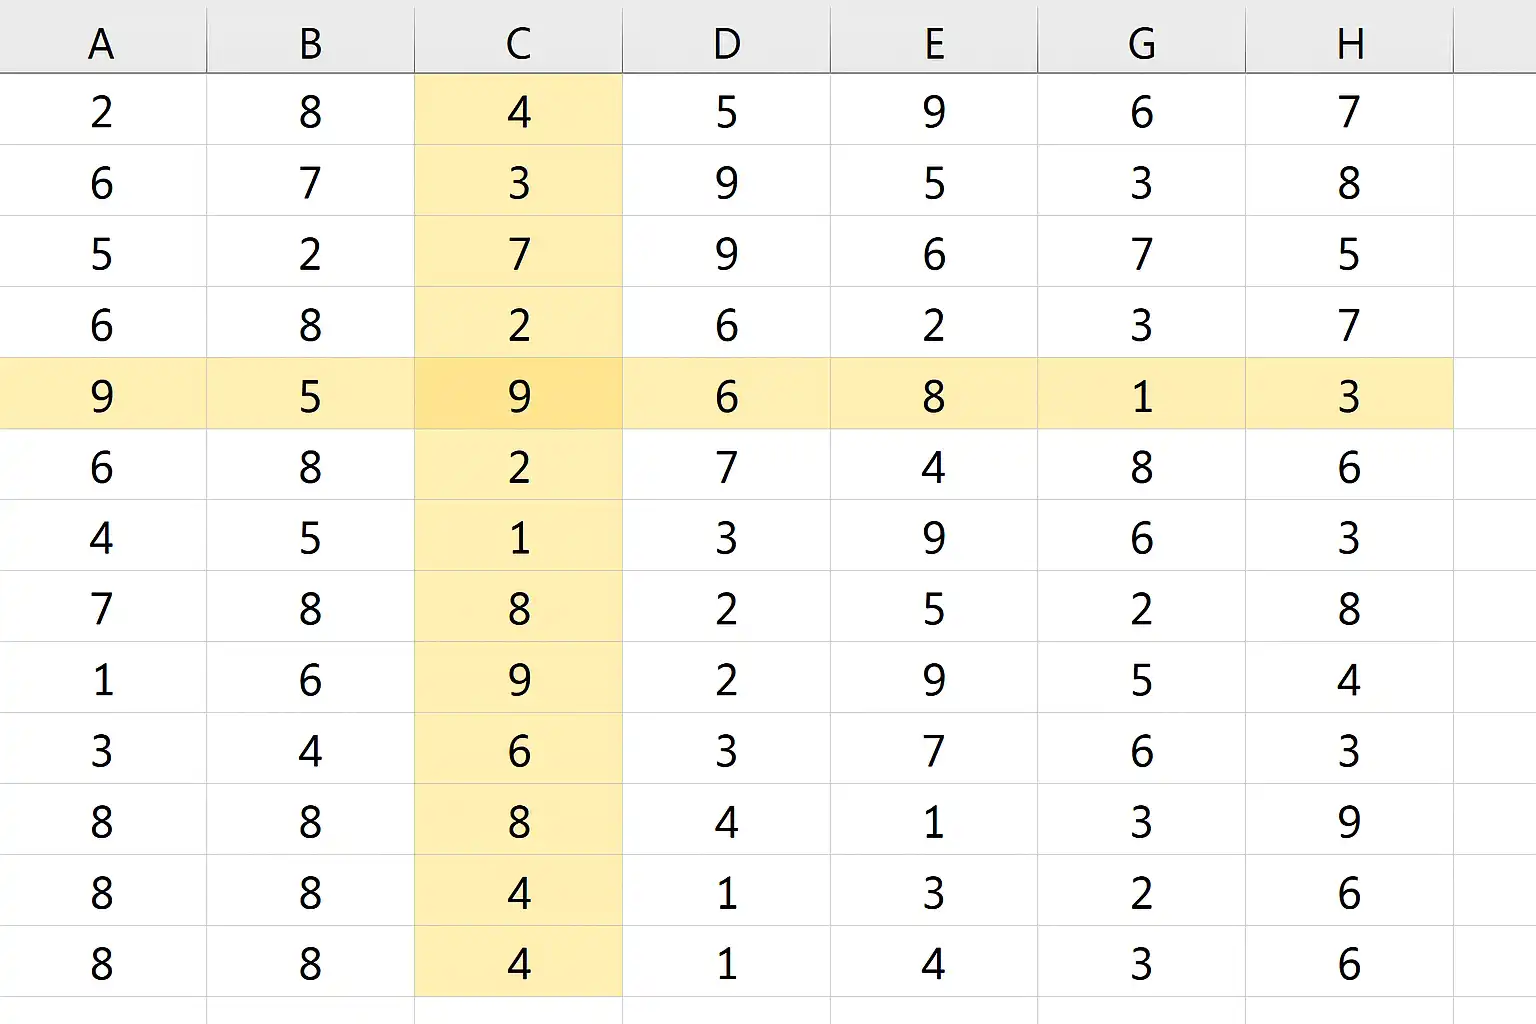Click the highlighted row's cell in column E

click(934, 396)
